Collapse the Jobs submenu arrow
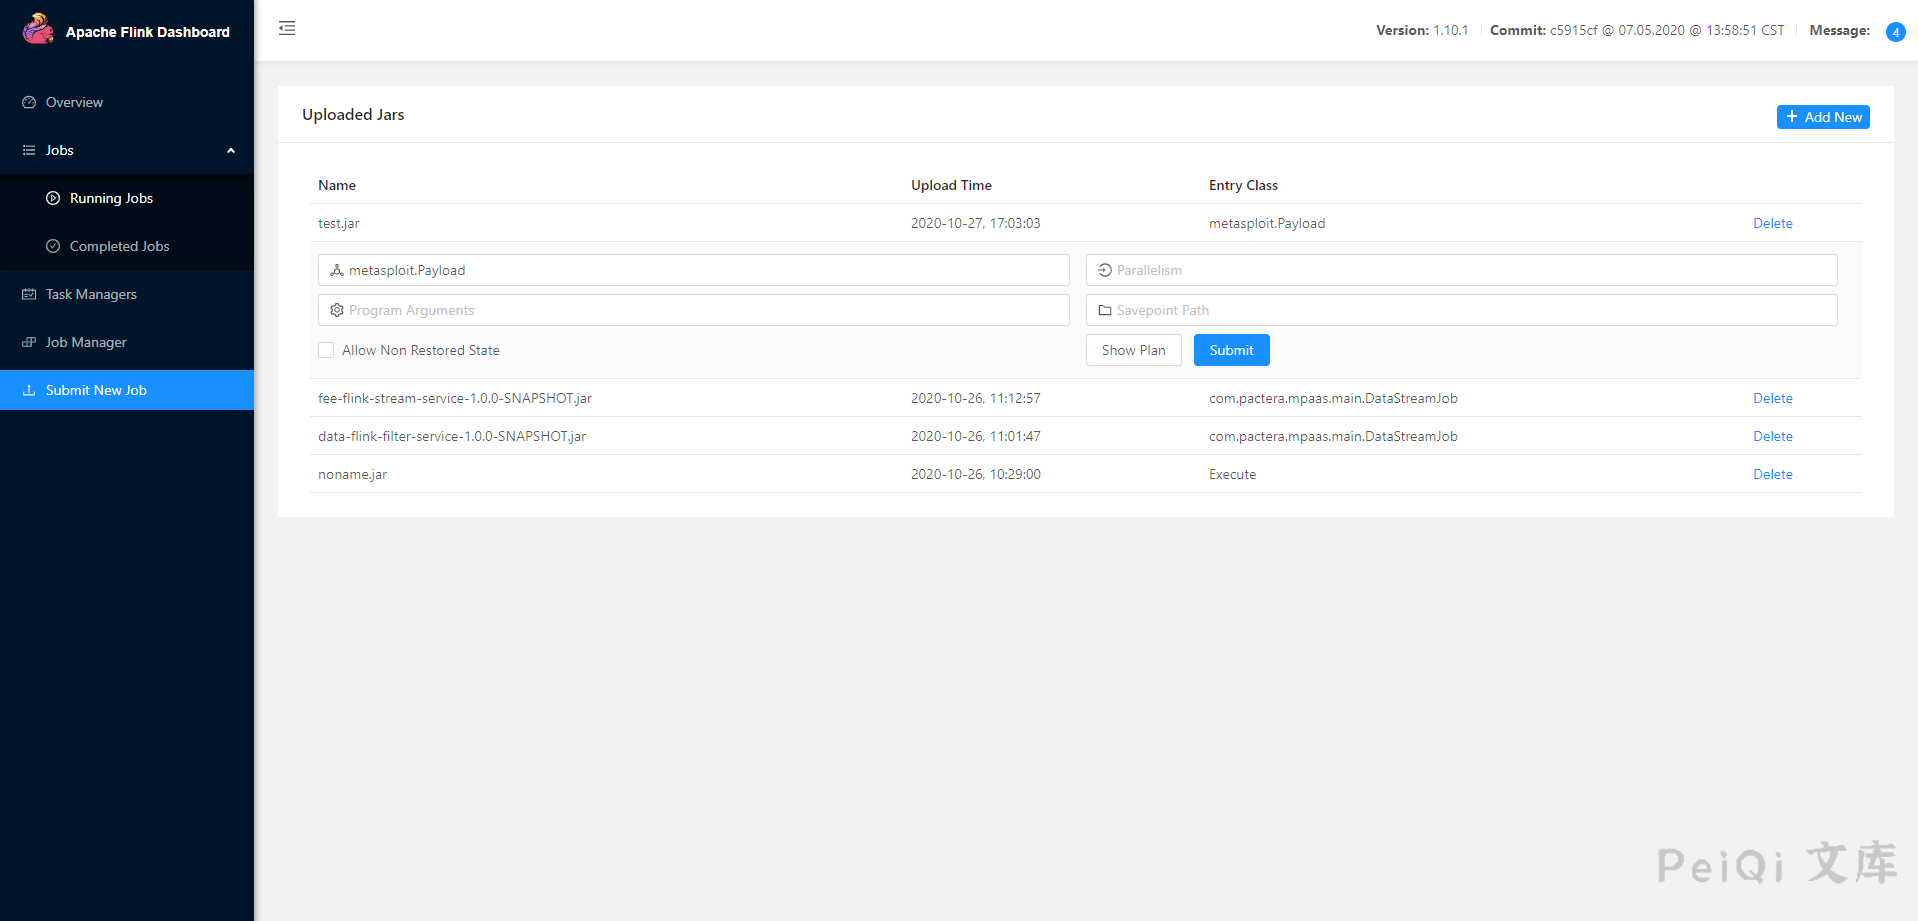The height and width of the screenshot is (921, 1918). click(231, 150)
